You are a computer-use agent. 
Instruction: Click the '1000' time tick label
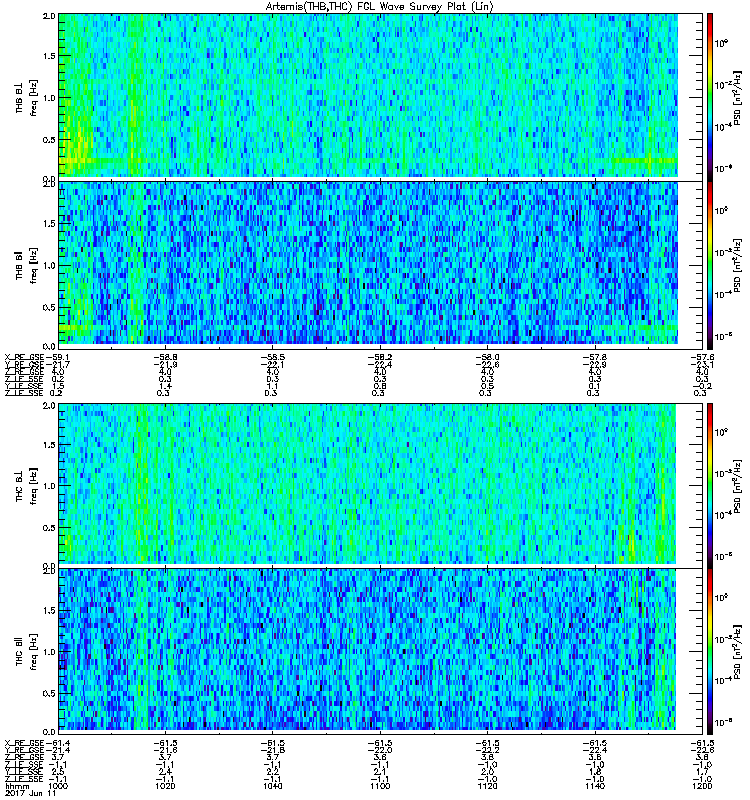click(x=58, y=786)
